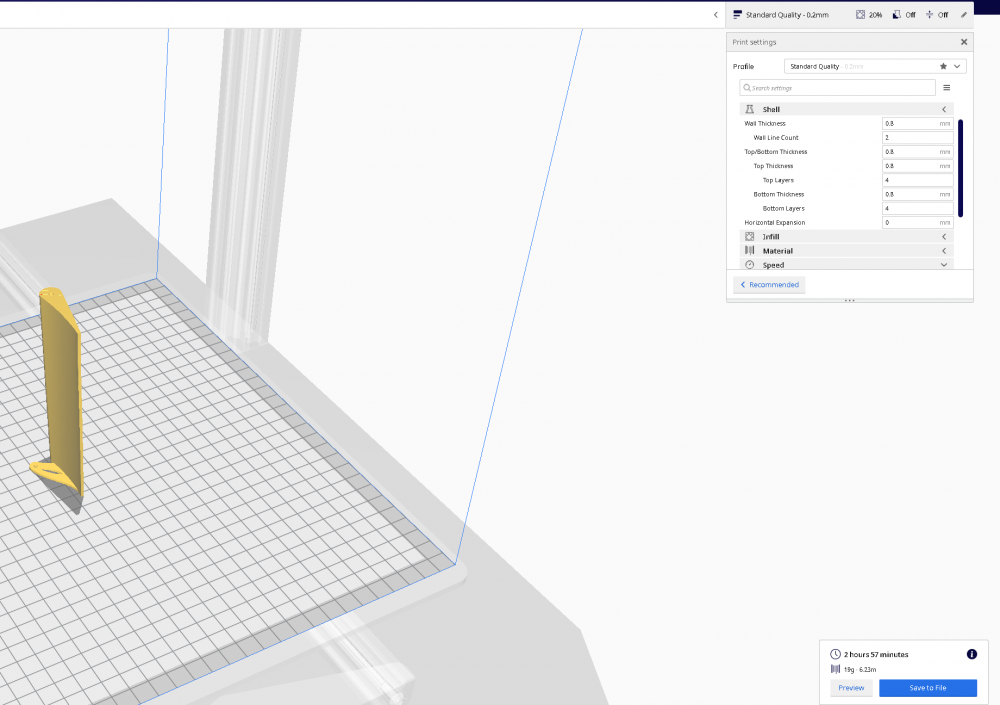Click the Search settings field
1000x705 pixels.
[x=838, y=88]
